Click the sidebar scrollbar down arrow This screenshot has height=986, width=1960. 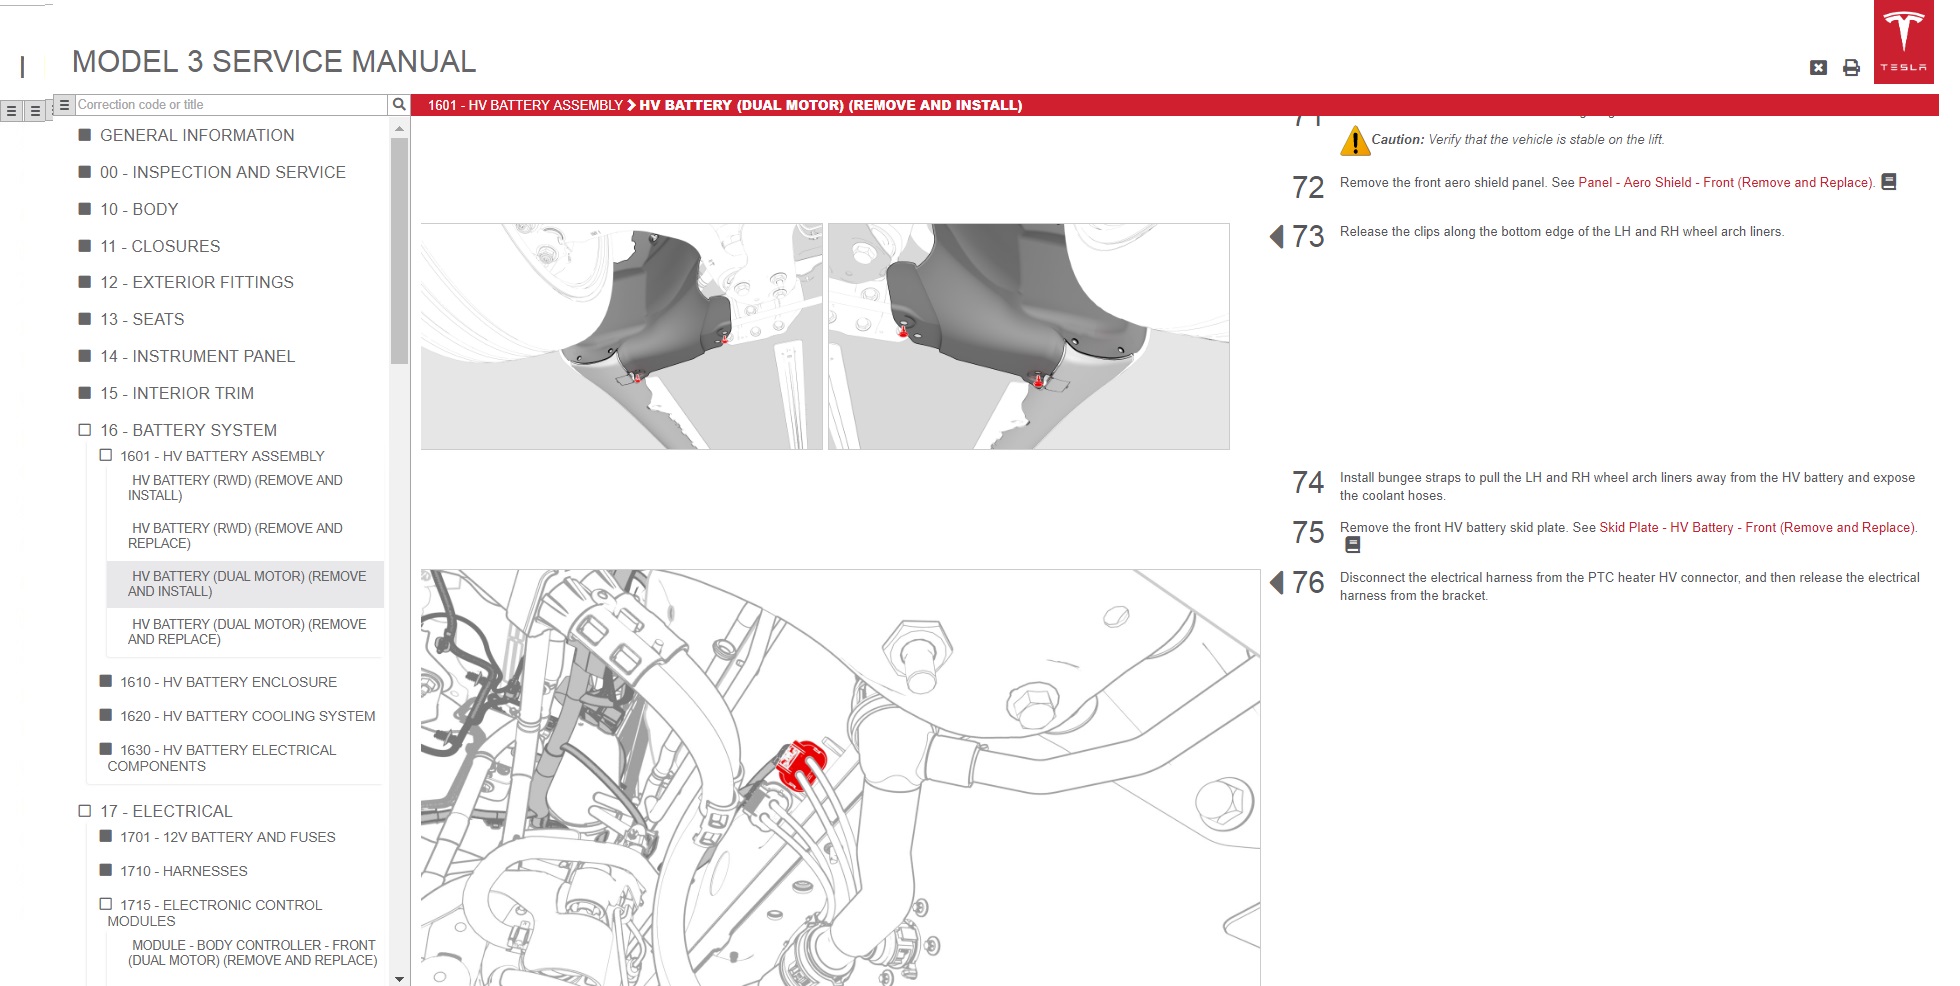pos(399,979)
